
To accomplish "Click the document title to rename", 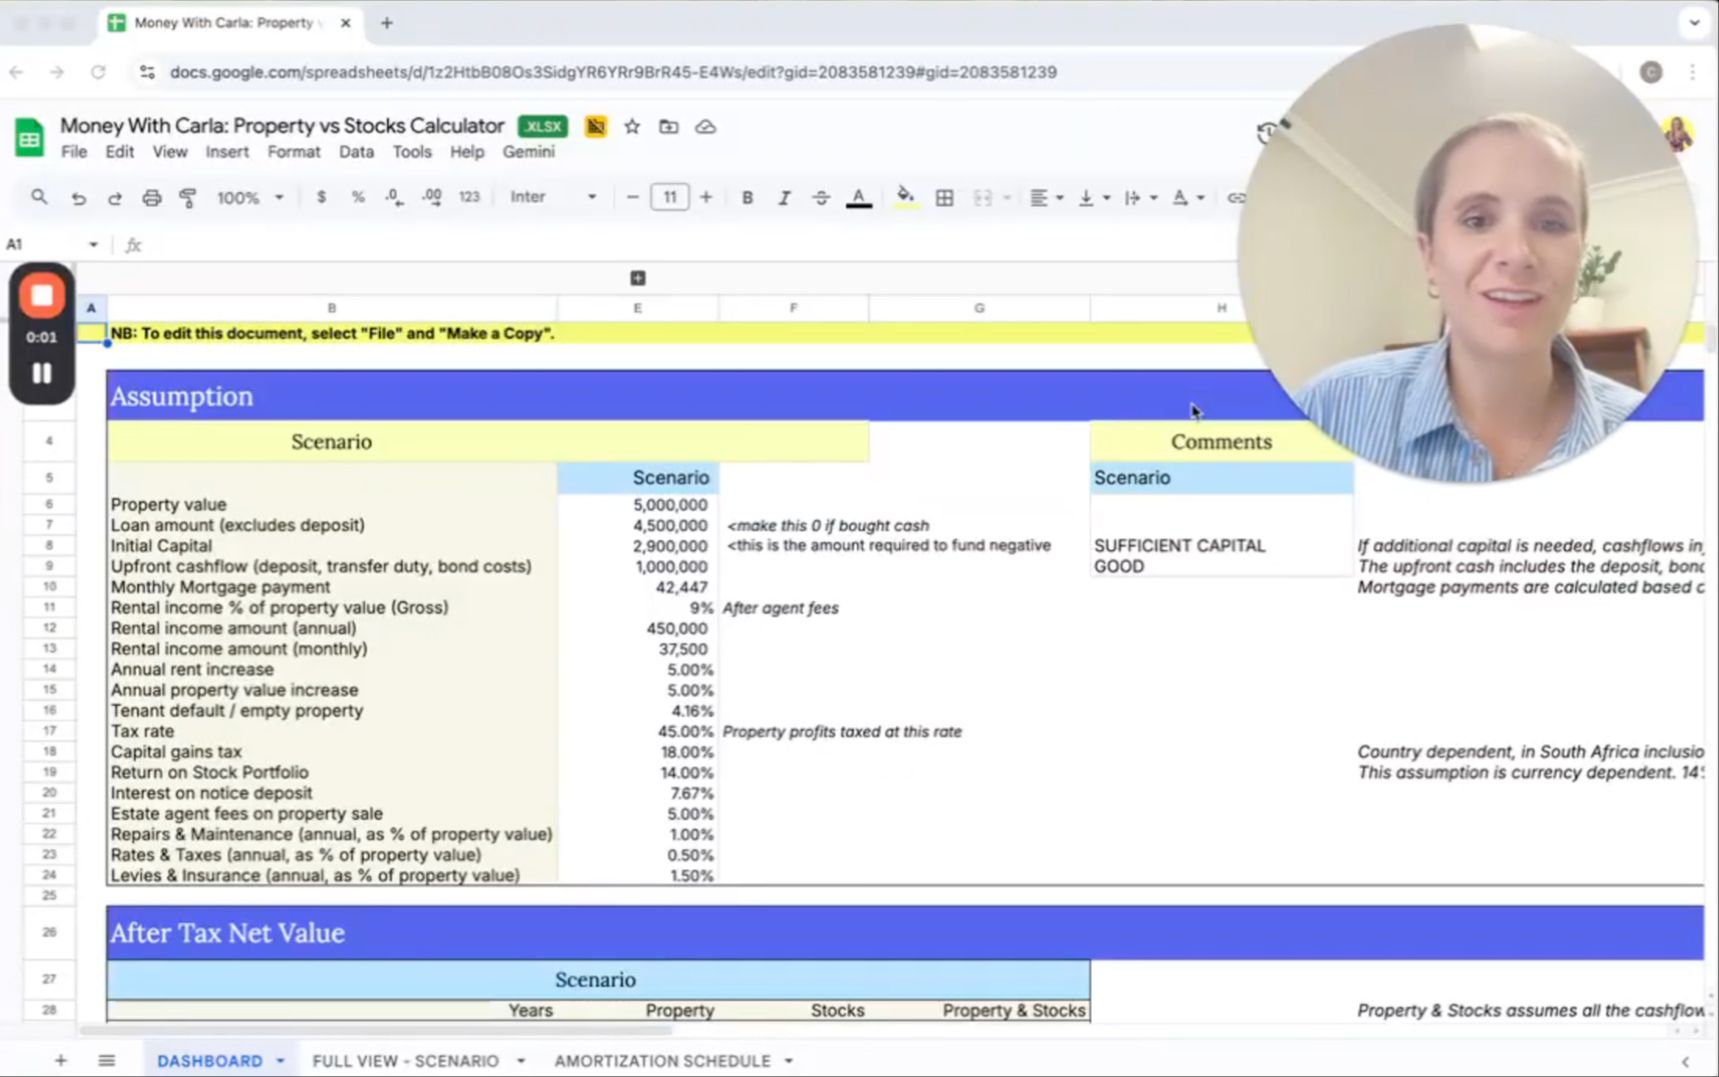I will click(282, 126).
